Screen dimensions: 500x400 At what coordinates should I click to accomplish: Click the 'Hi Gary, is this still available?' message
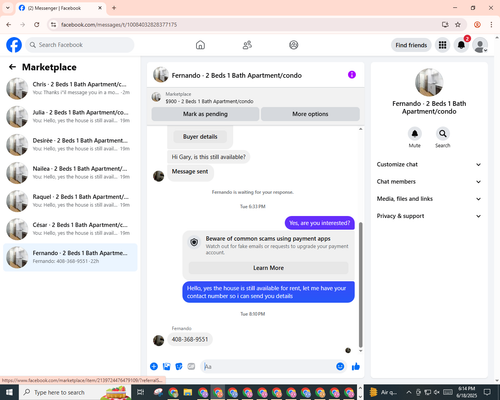208,157
